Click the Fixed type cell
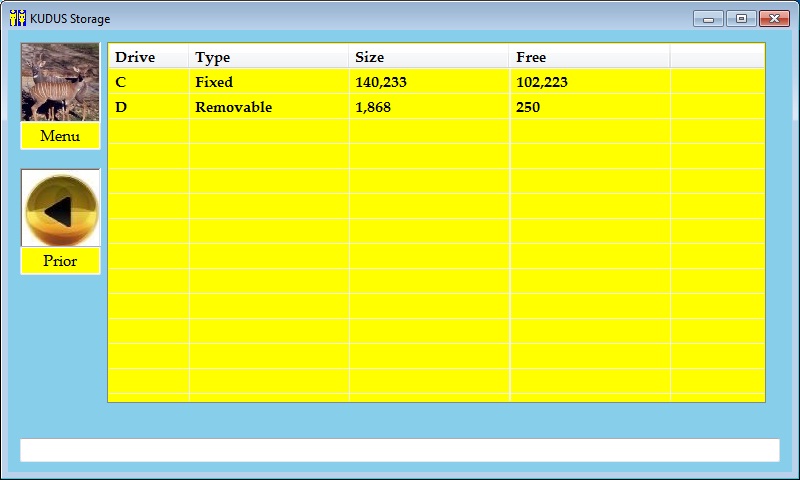Viewport: 800px width, 480px height. click(x=214, y=82)
